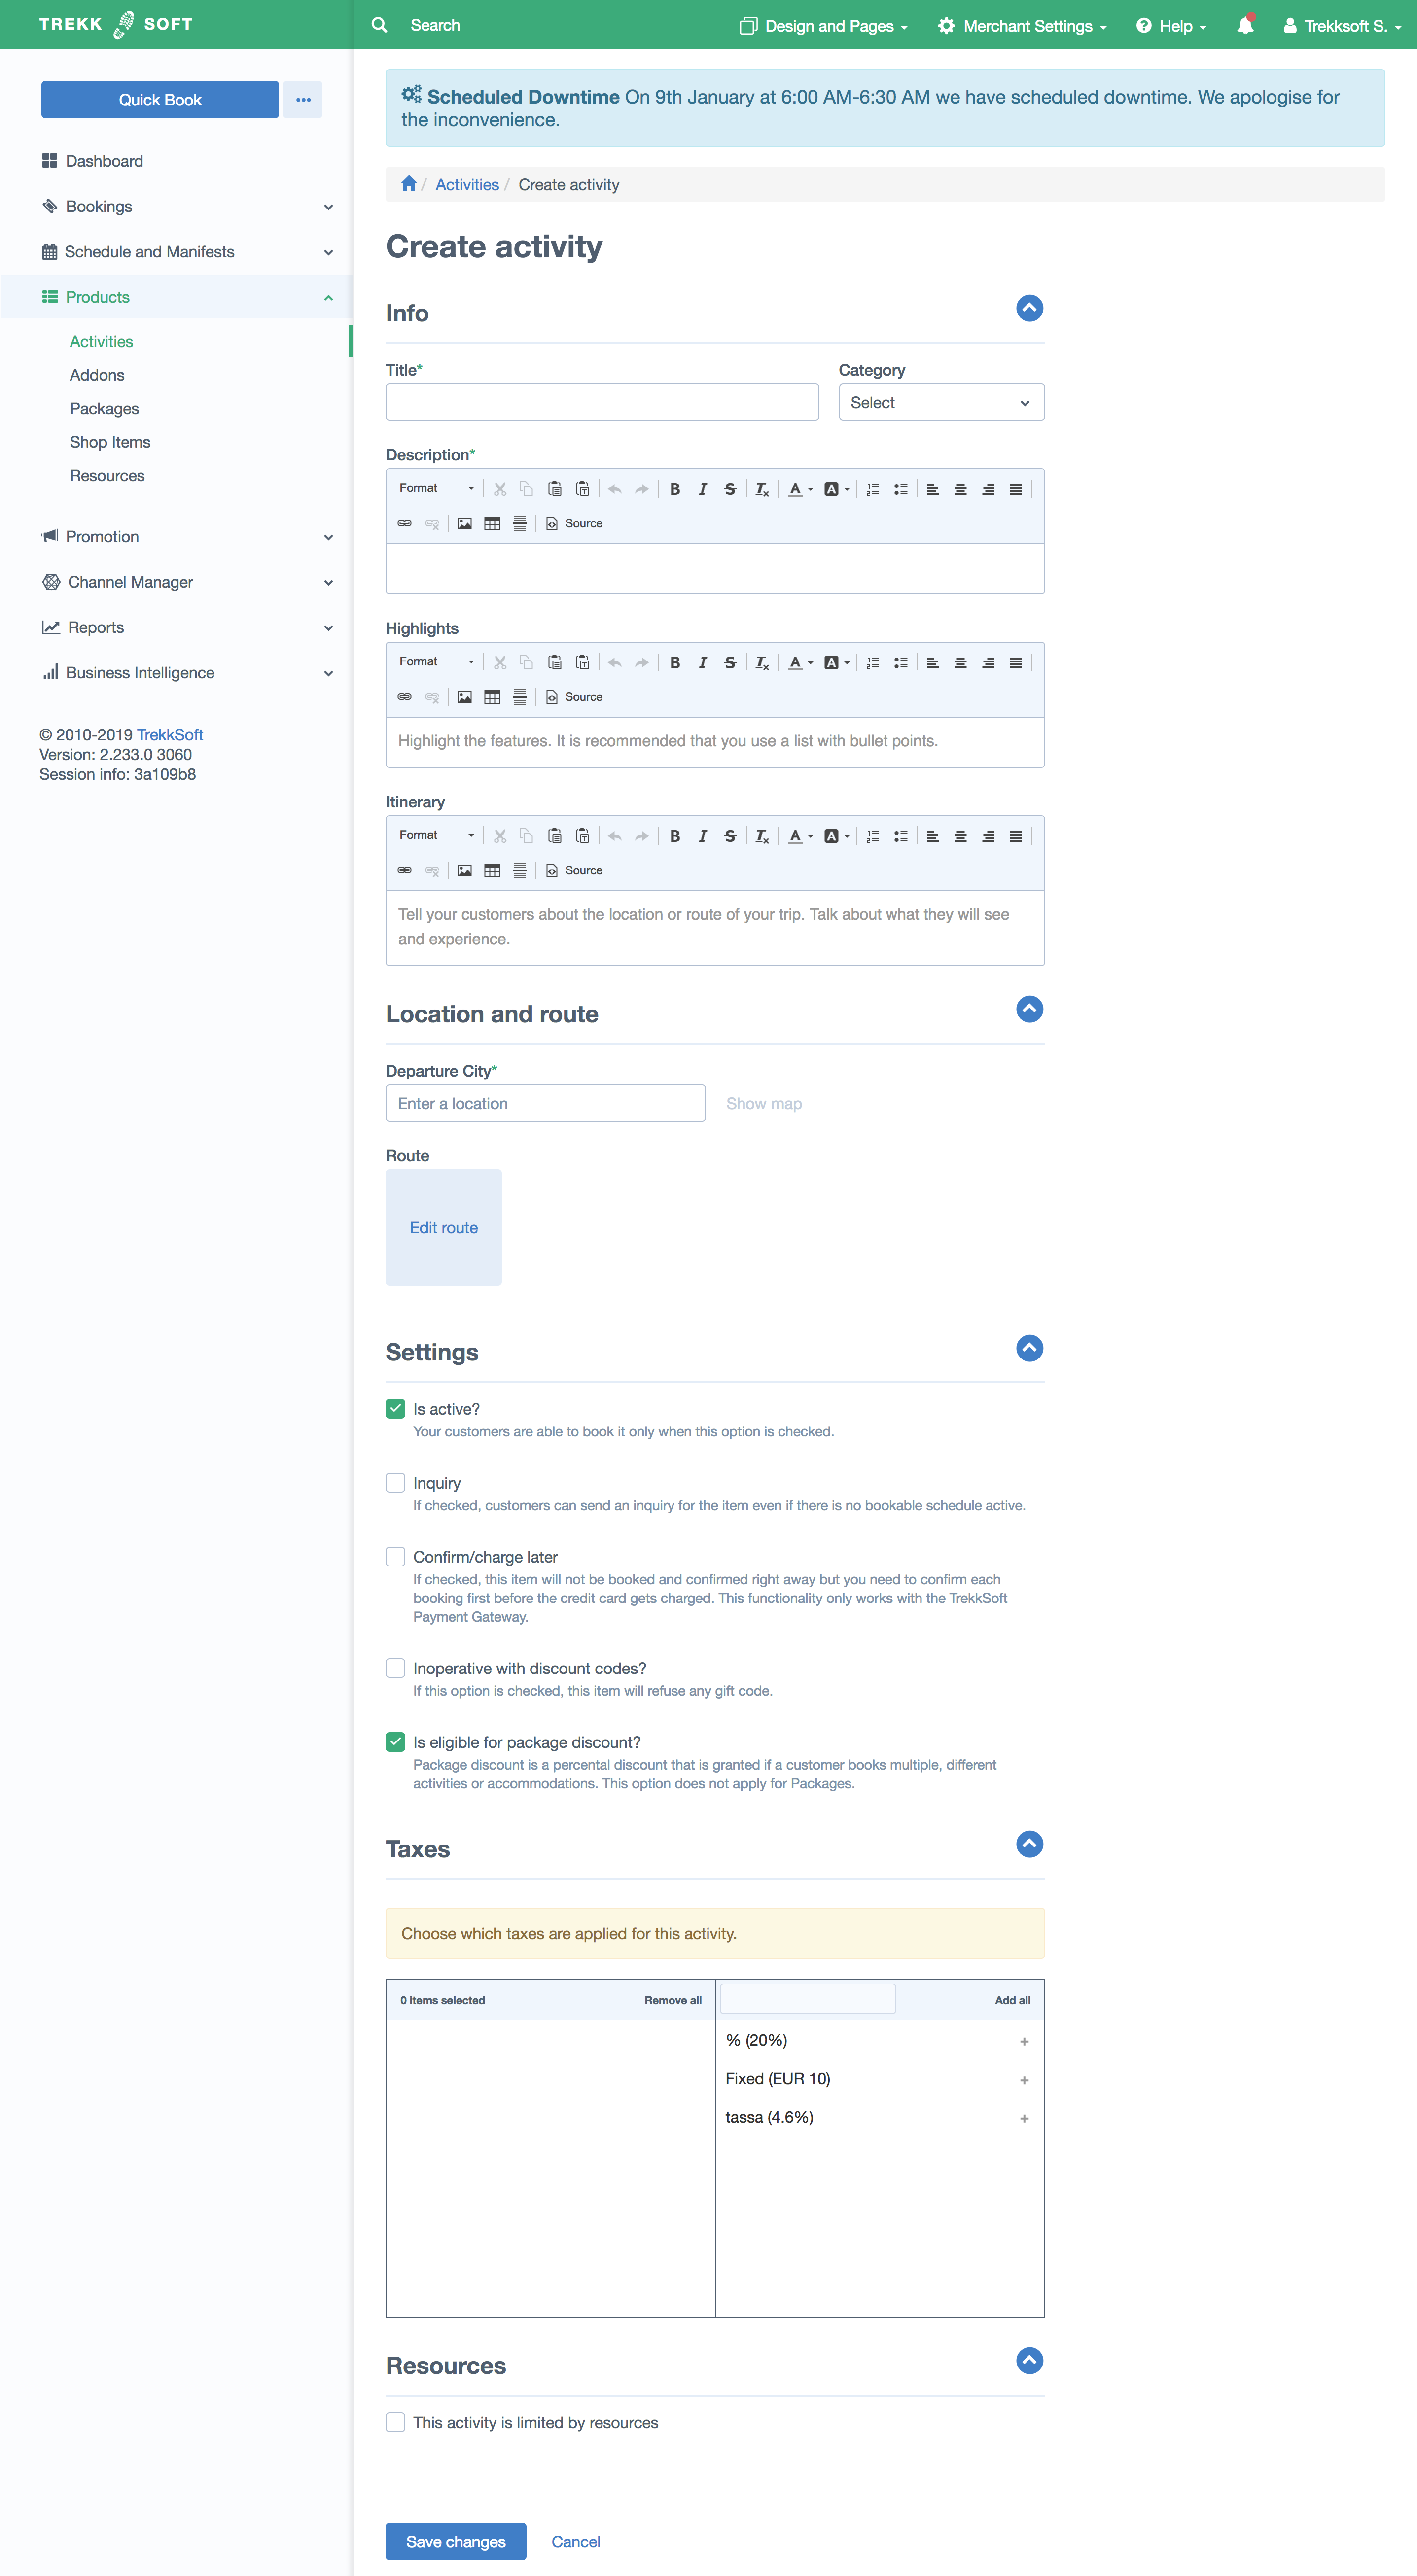
Task: Insert an image in the Description editor
Action: 464,523
